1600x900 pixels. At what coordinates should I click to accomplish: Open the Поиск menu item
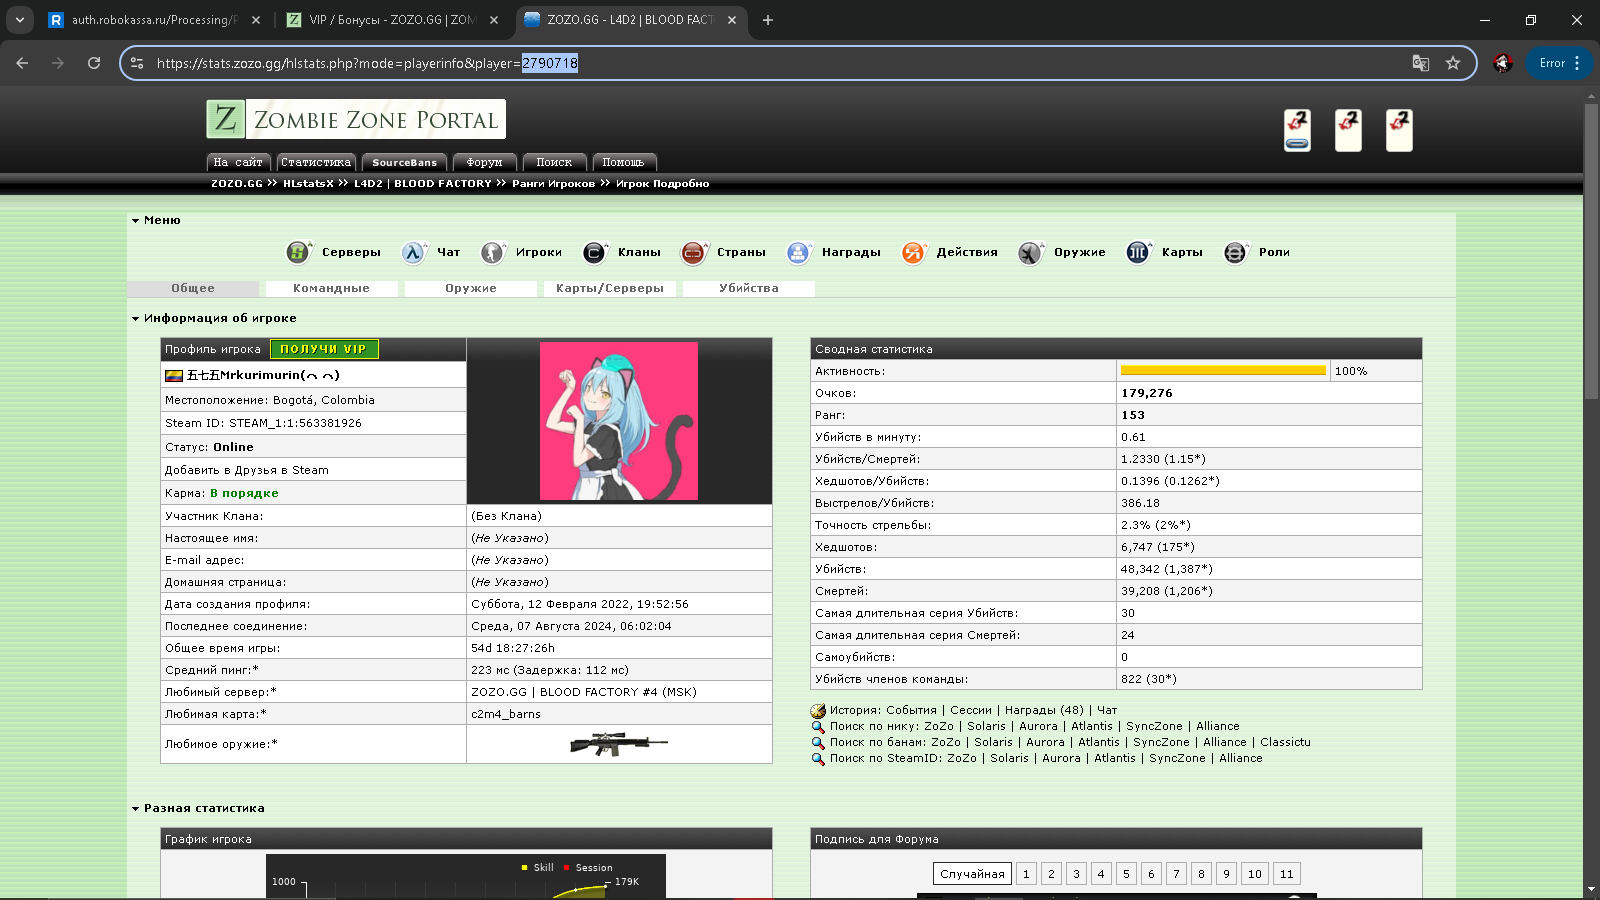pos(554,162)
